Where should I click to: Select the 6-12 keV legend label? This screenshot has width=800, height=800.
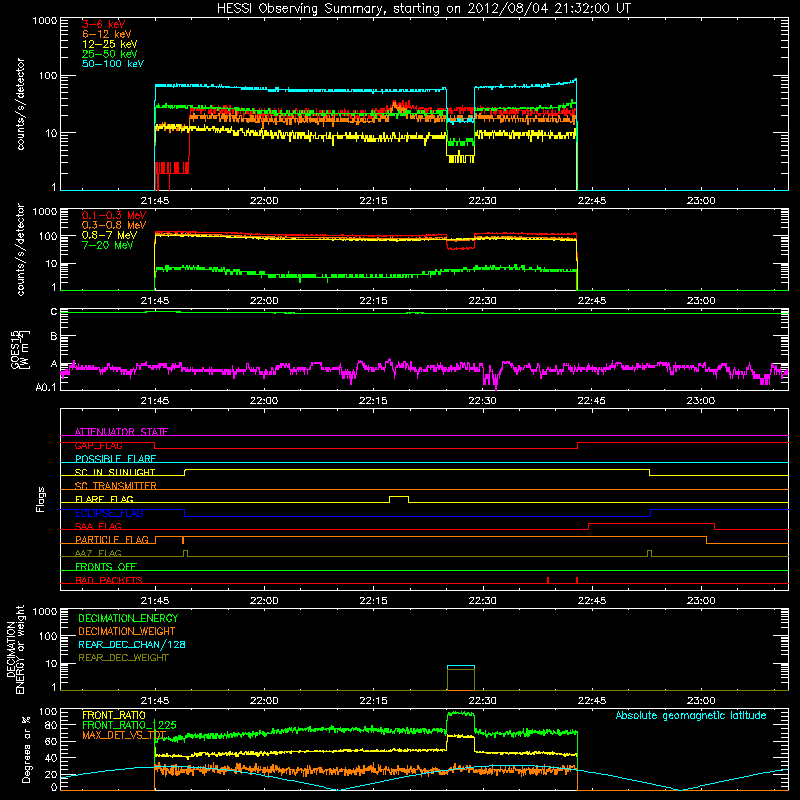point(107,34)
